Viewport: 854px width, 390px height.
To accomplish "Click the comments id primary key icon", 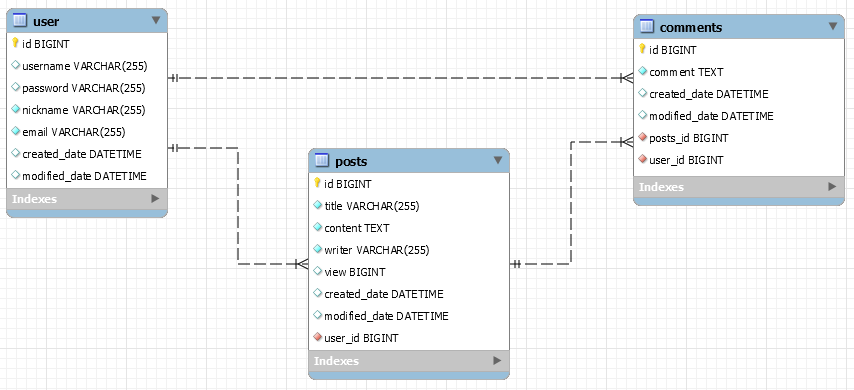I will [x=642, y=49].
